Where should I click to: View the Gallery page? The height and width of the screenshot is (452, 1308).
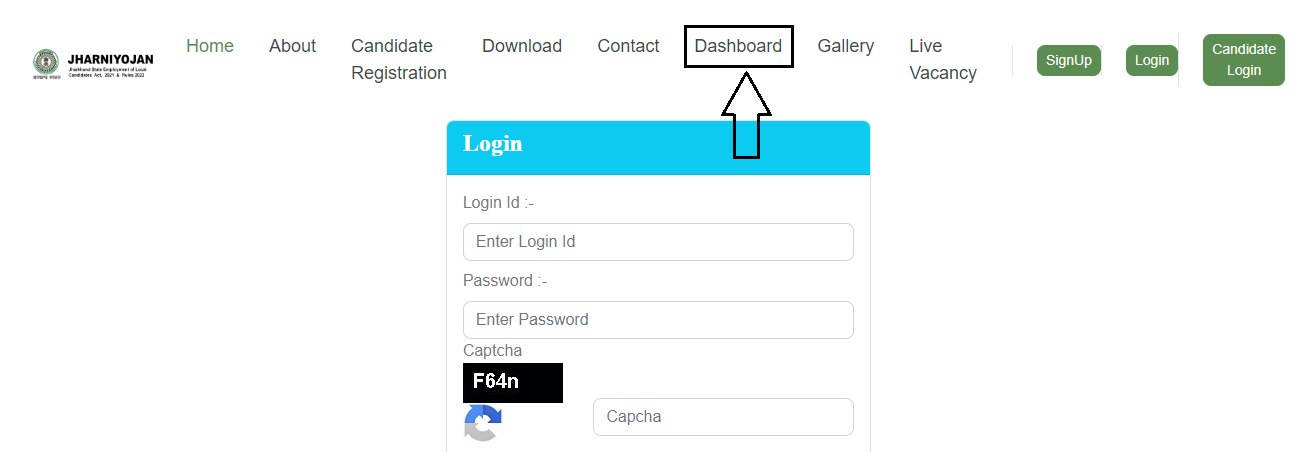[x=846, y=46]
